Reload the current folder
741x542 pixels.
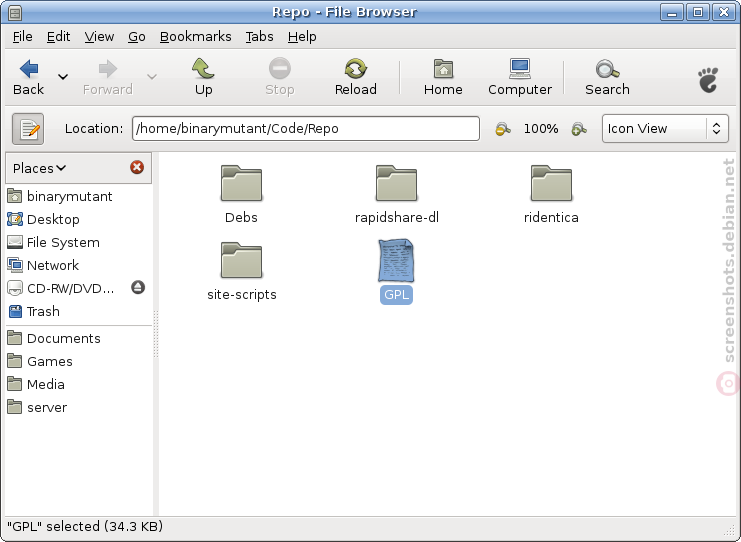(355, 77)
